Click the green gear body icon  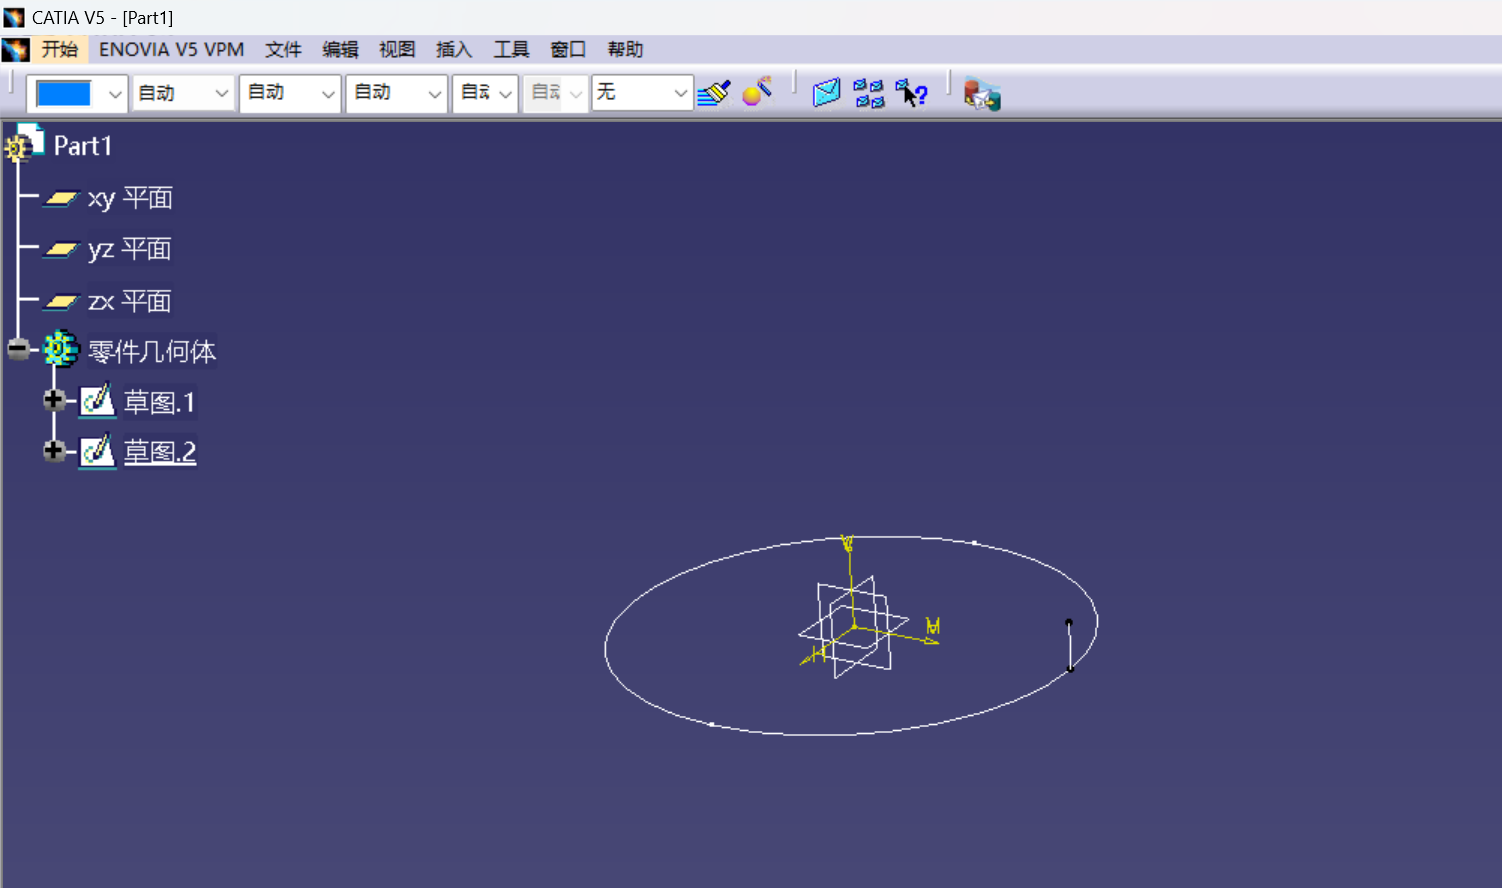tap(60, 349)
